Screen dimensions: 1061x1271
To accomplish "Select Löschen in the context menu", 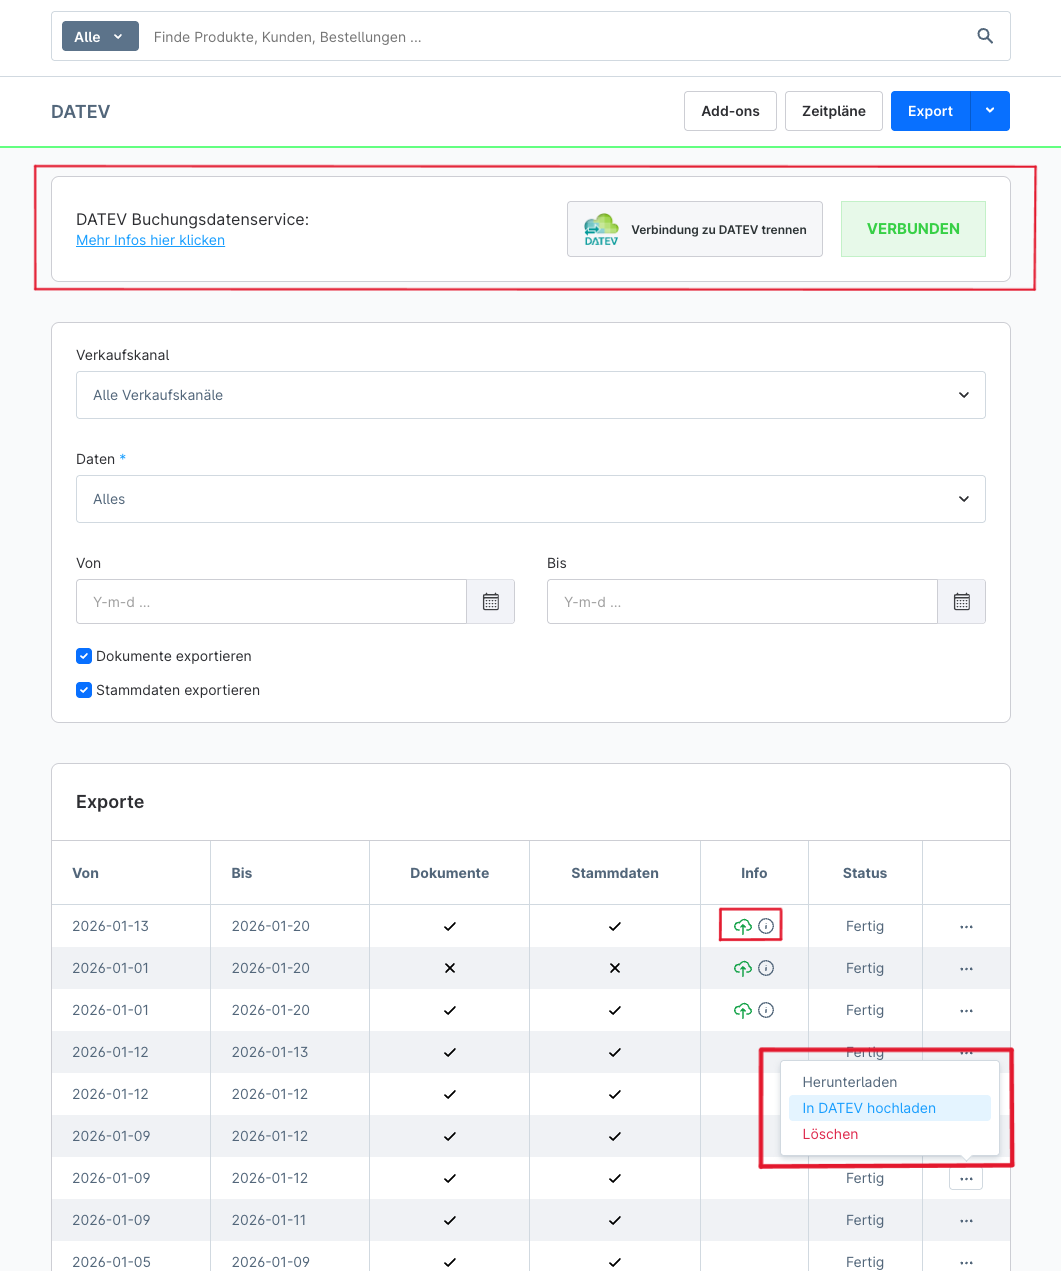I will [830, 1134].
